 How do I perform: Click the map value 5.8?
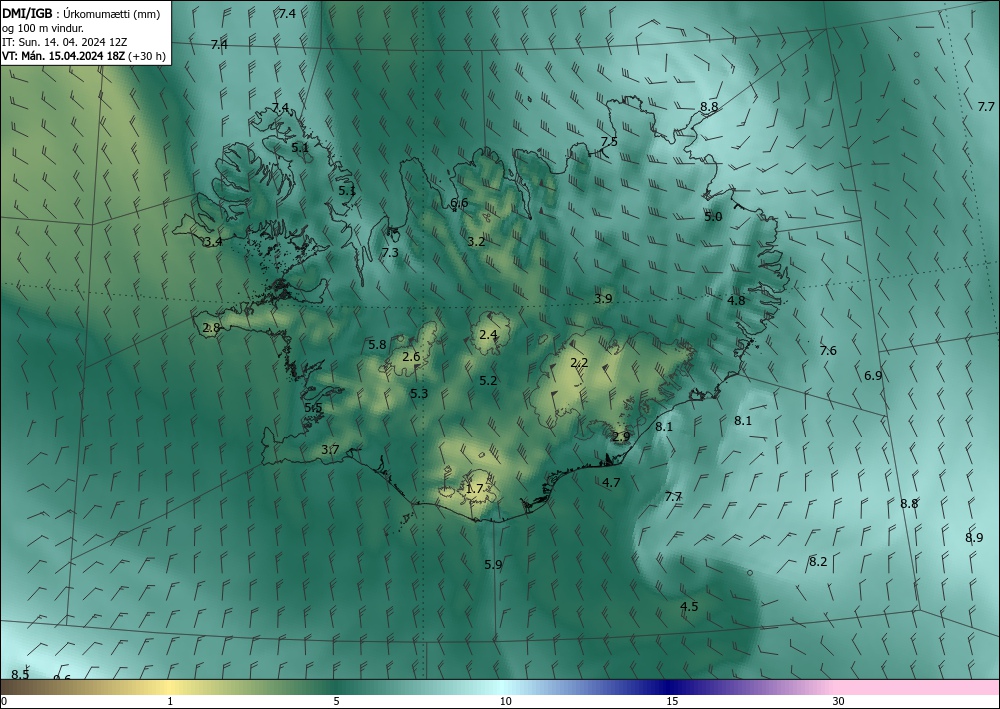tap(377, 345)
